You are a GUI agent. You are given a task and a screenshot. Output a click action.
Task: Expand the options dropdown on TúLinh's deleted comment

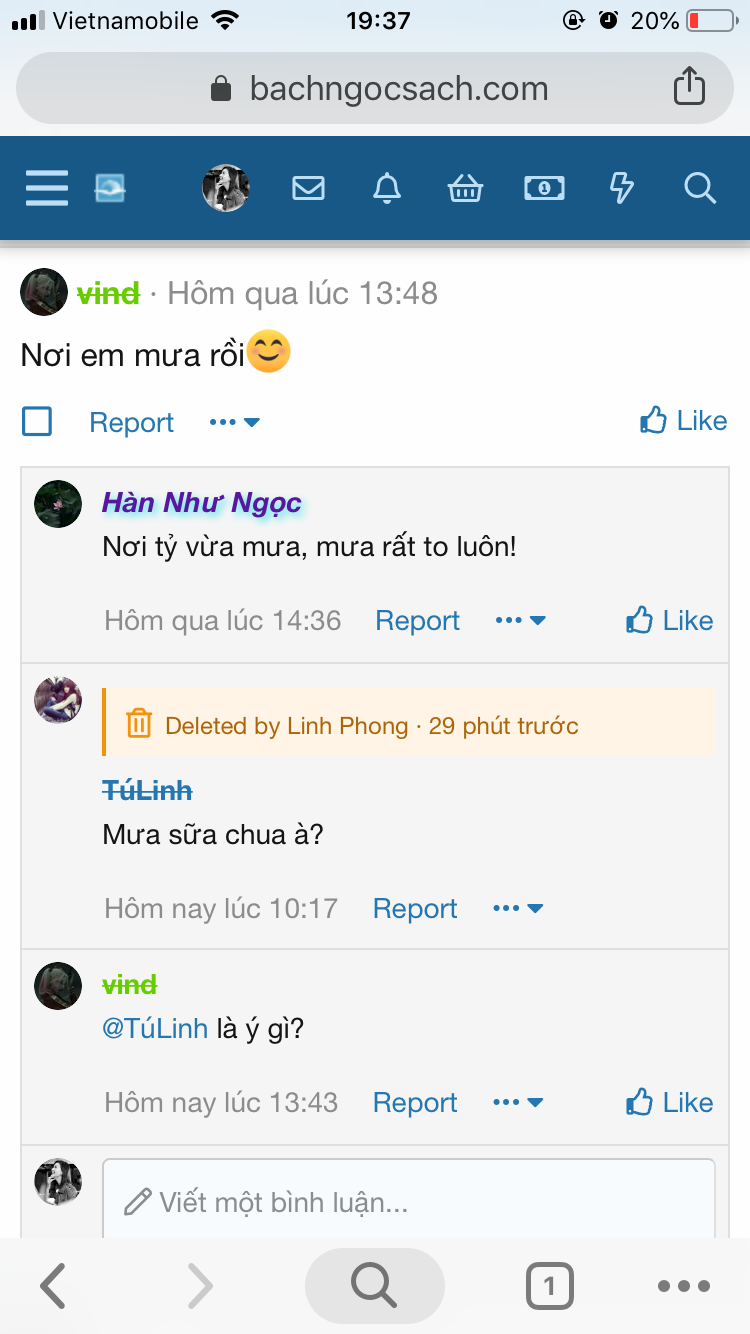coord(518,909)
